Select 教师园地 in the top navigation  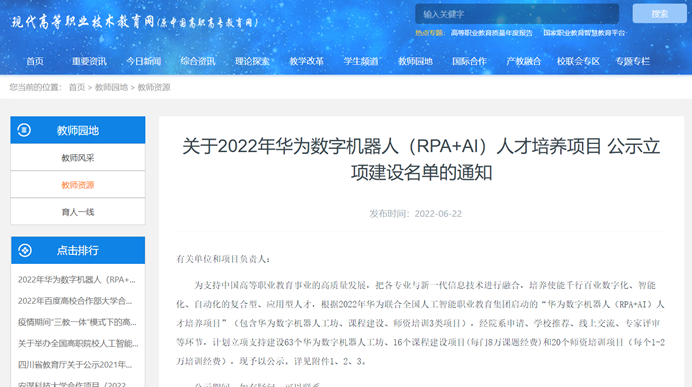click(415, 61)
